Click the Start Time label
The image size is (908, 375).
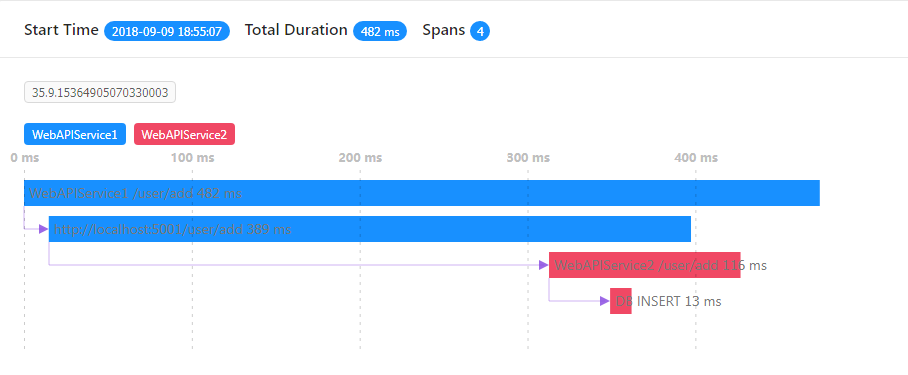click(61, 30)
